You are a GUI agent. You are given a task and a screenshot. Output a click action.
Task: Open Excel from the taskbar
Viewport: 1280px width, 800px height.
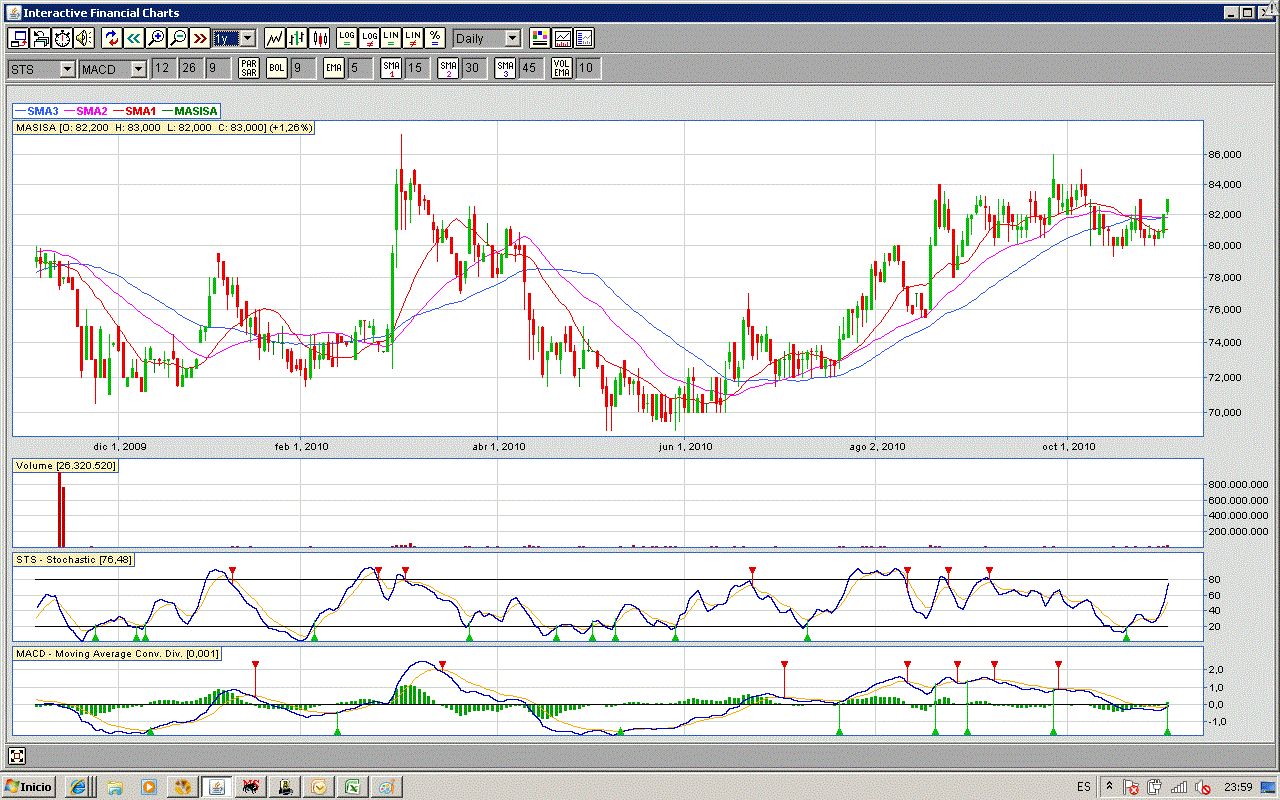tap(353, 787)
